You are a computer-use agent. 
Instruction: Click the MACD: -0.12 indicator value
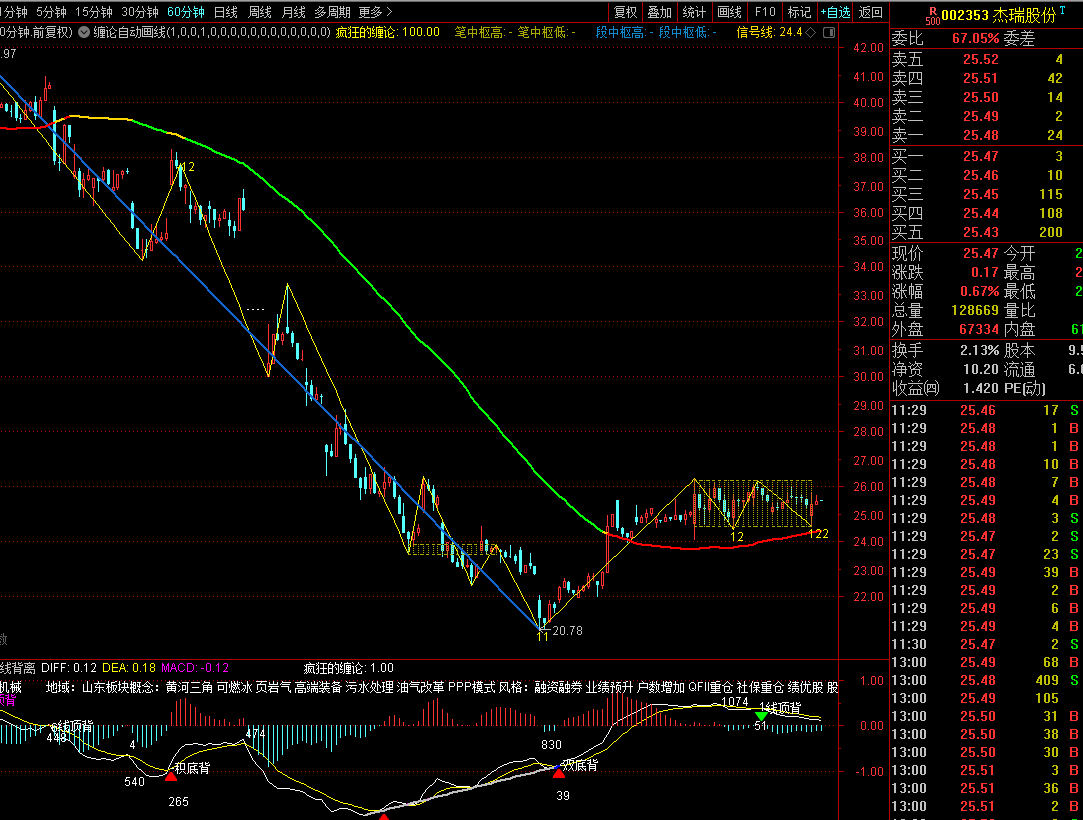click(195, 668)
